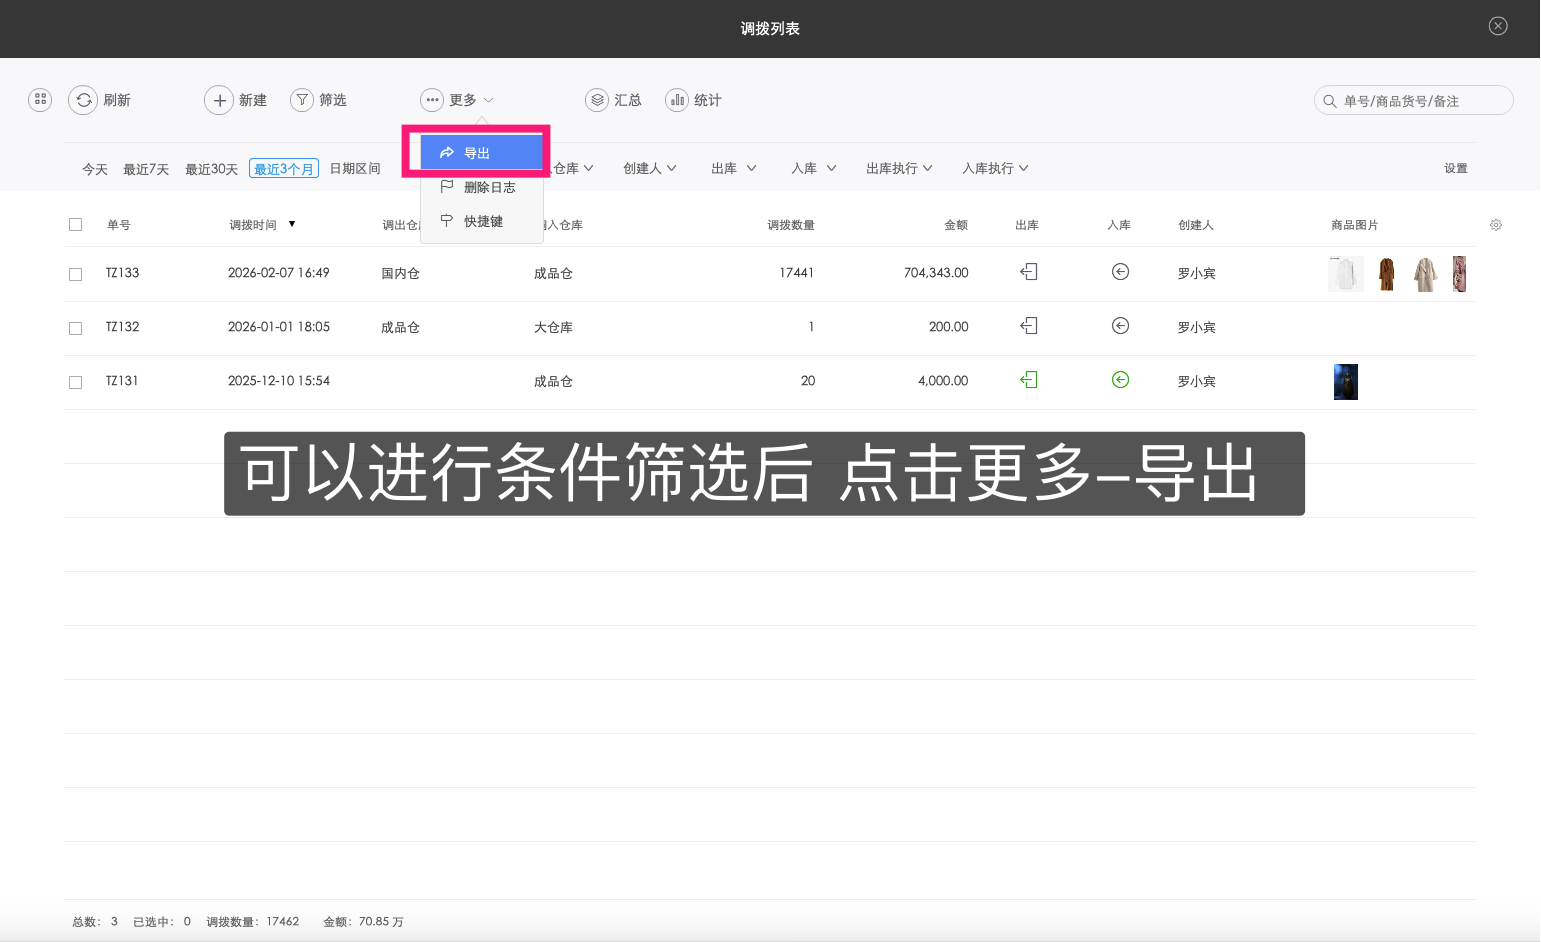The image size is (1541, 942).
Task: Open the 出库执行 dropdown filter
Action: (x=898, y=167)
